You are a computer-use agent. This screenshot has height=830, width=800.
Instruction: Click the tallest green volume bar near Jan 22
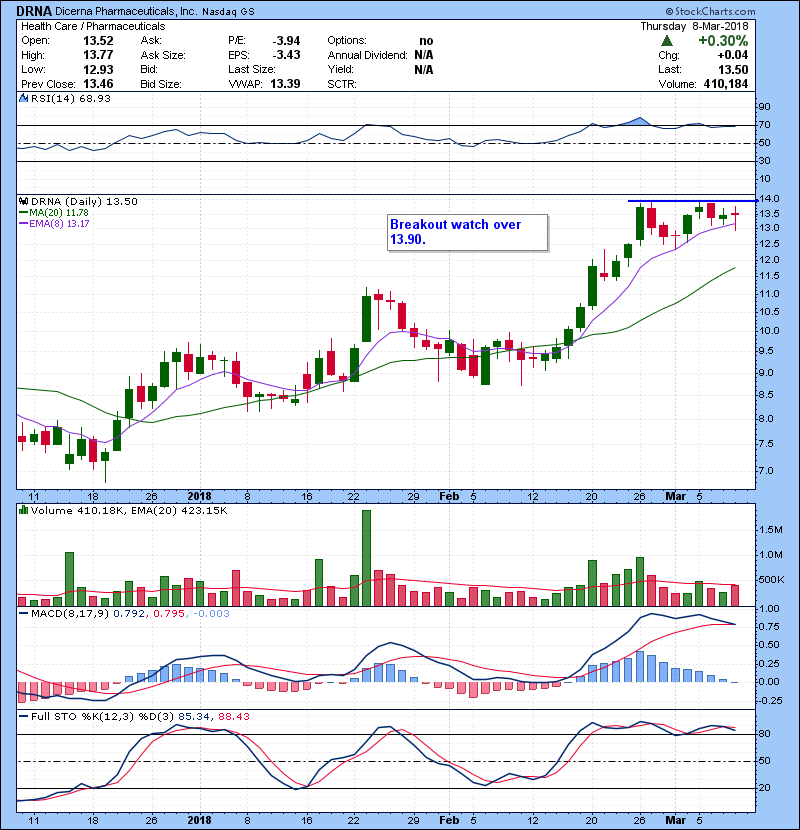[366, 558]
